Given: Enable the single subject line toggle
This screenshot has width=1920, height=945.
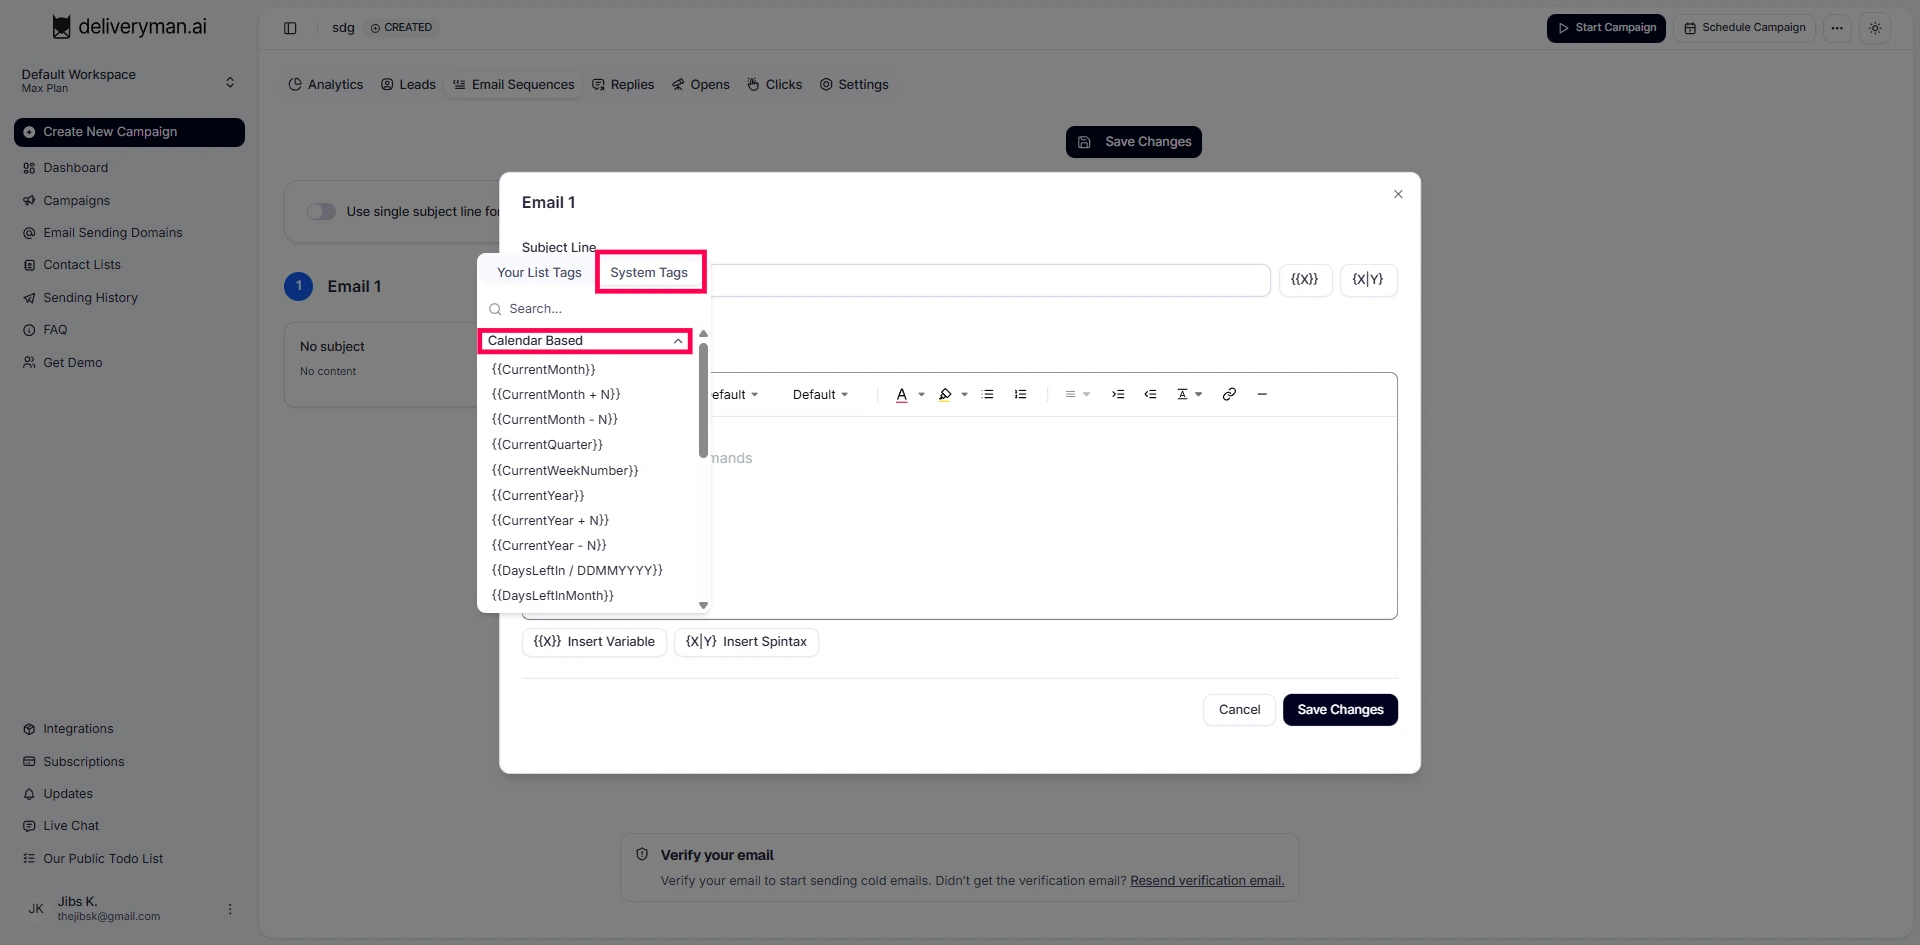Looking at the screenshot, I should click(x=321, y=212).
